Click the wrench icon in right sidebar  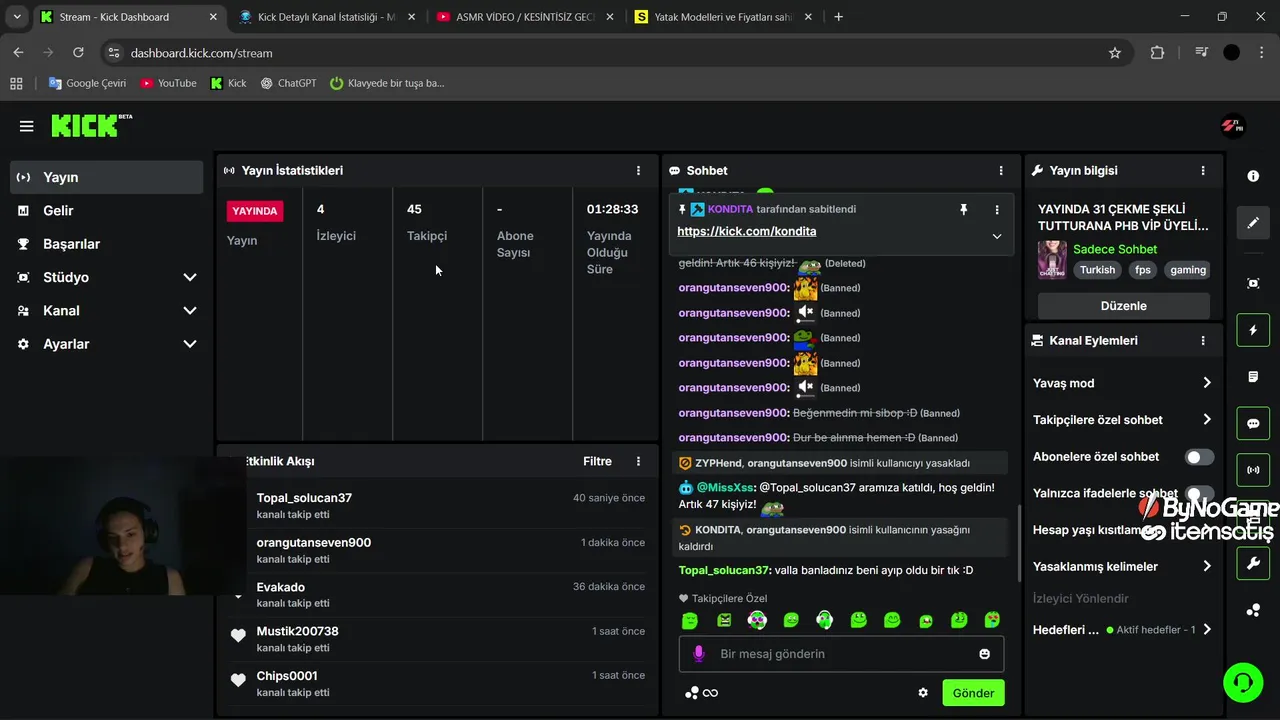[1253, 563]
